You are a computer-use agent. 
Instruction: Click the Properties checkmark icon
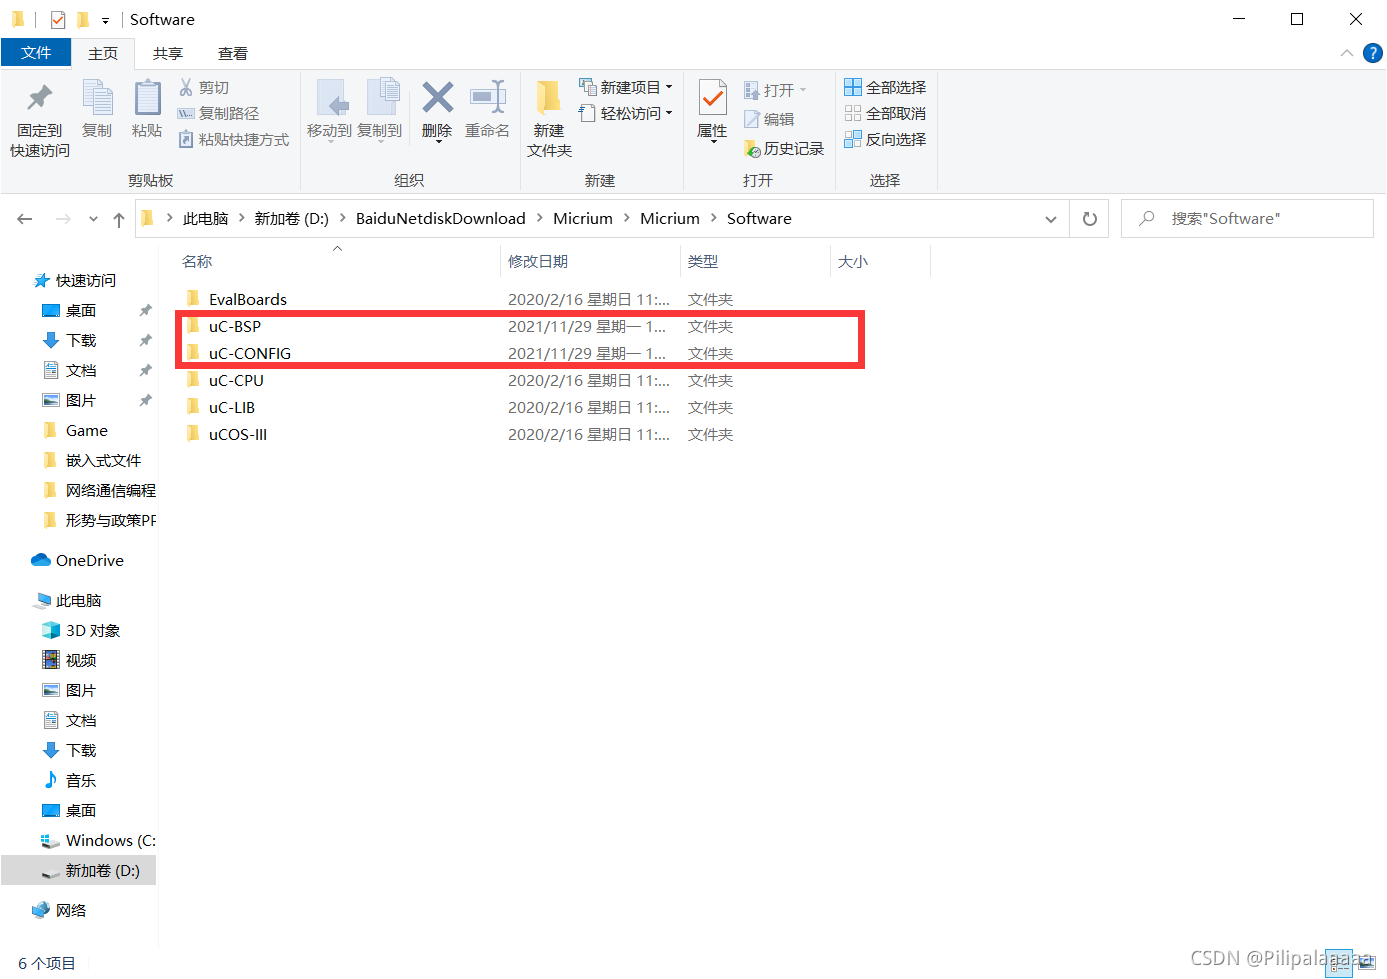(712, 98)
